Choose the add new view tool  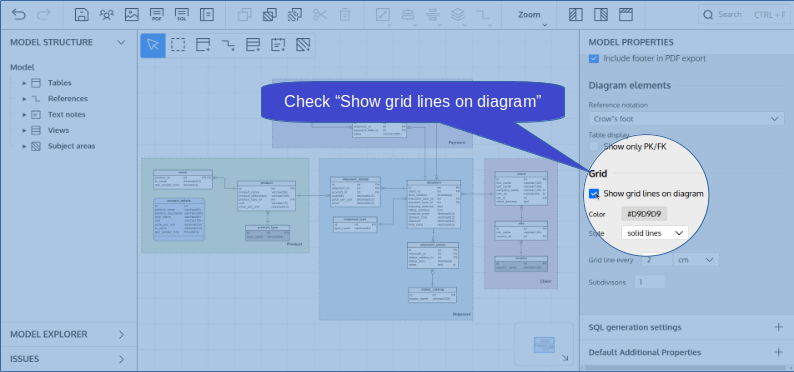tap(253, 45)
